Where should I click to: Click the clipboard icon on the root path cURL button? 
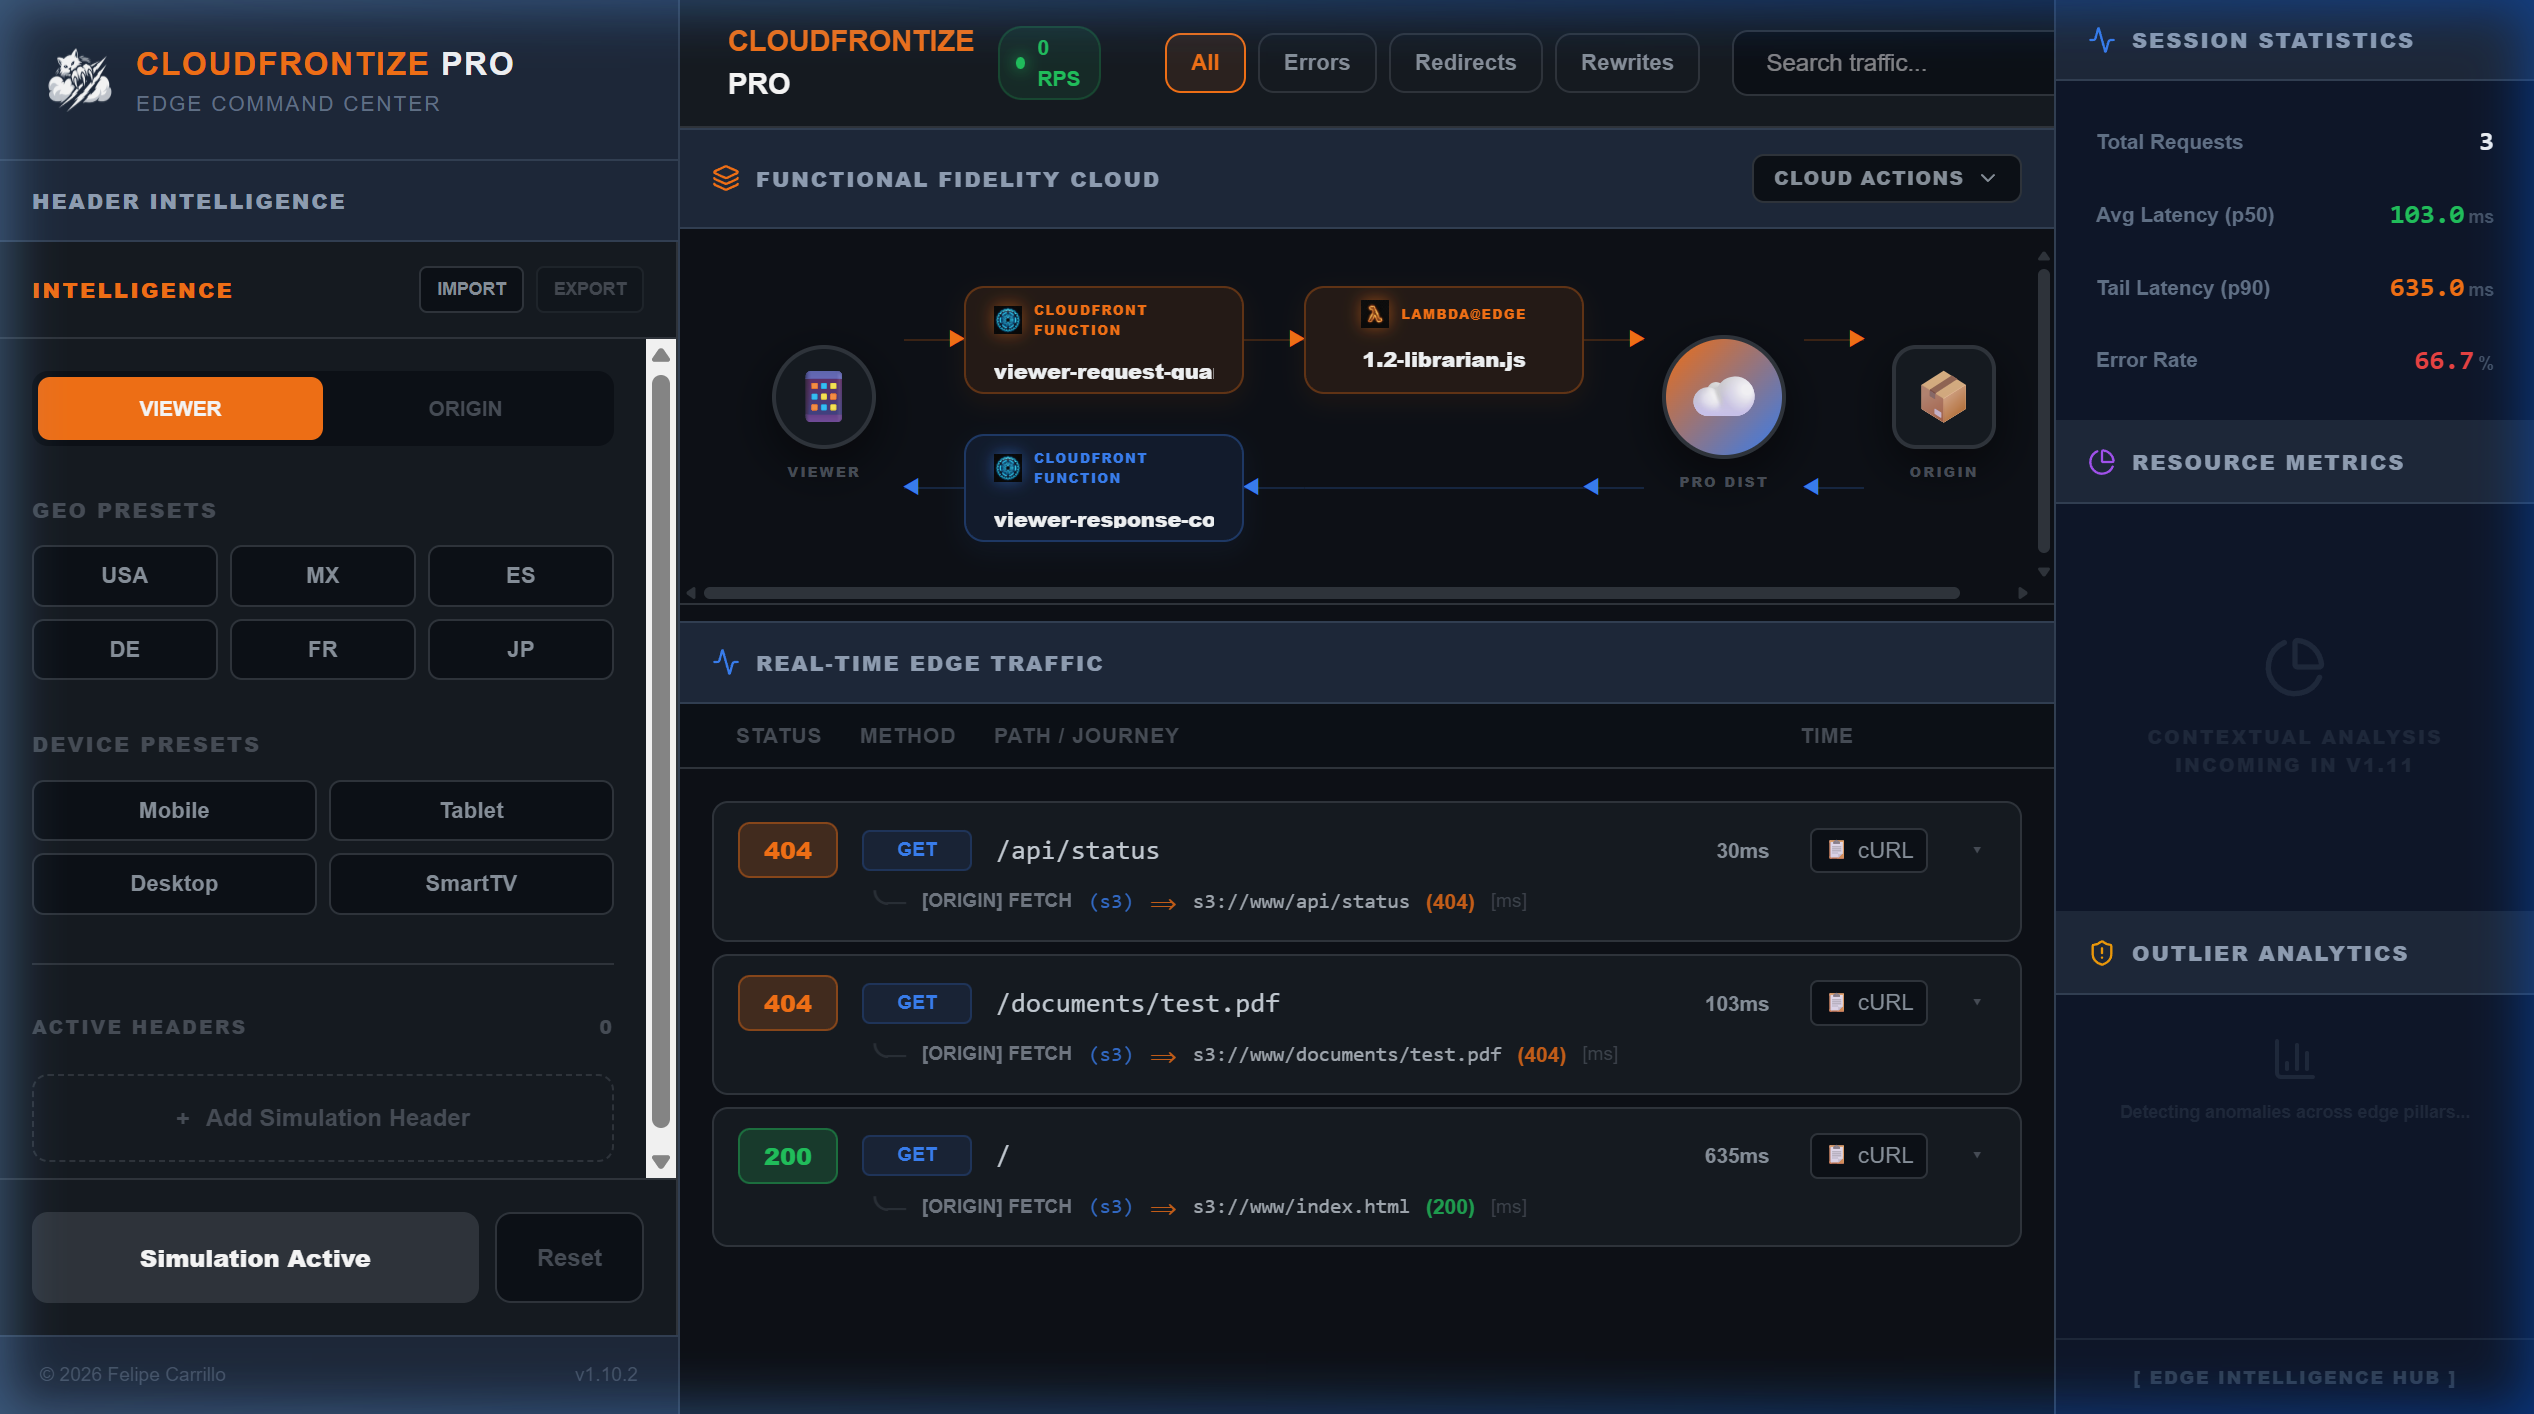[x=1836, y=1155]
